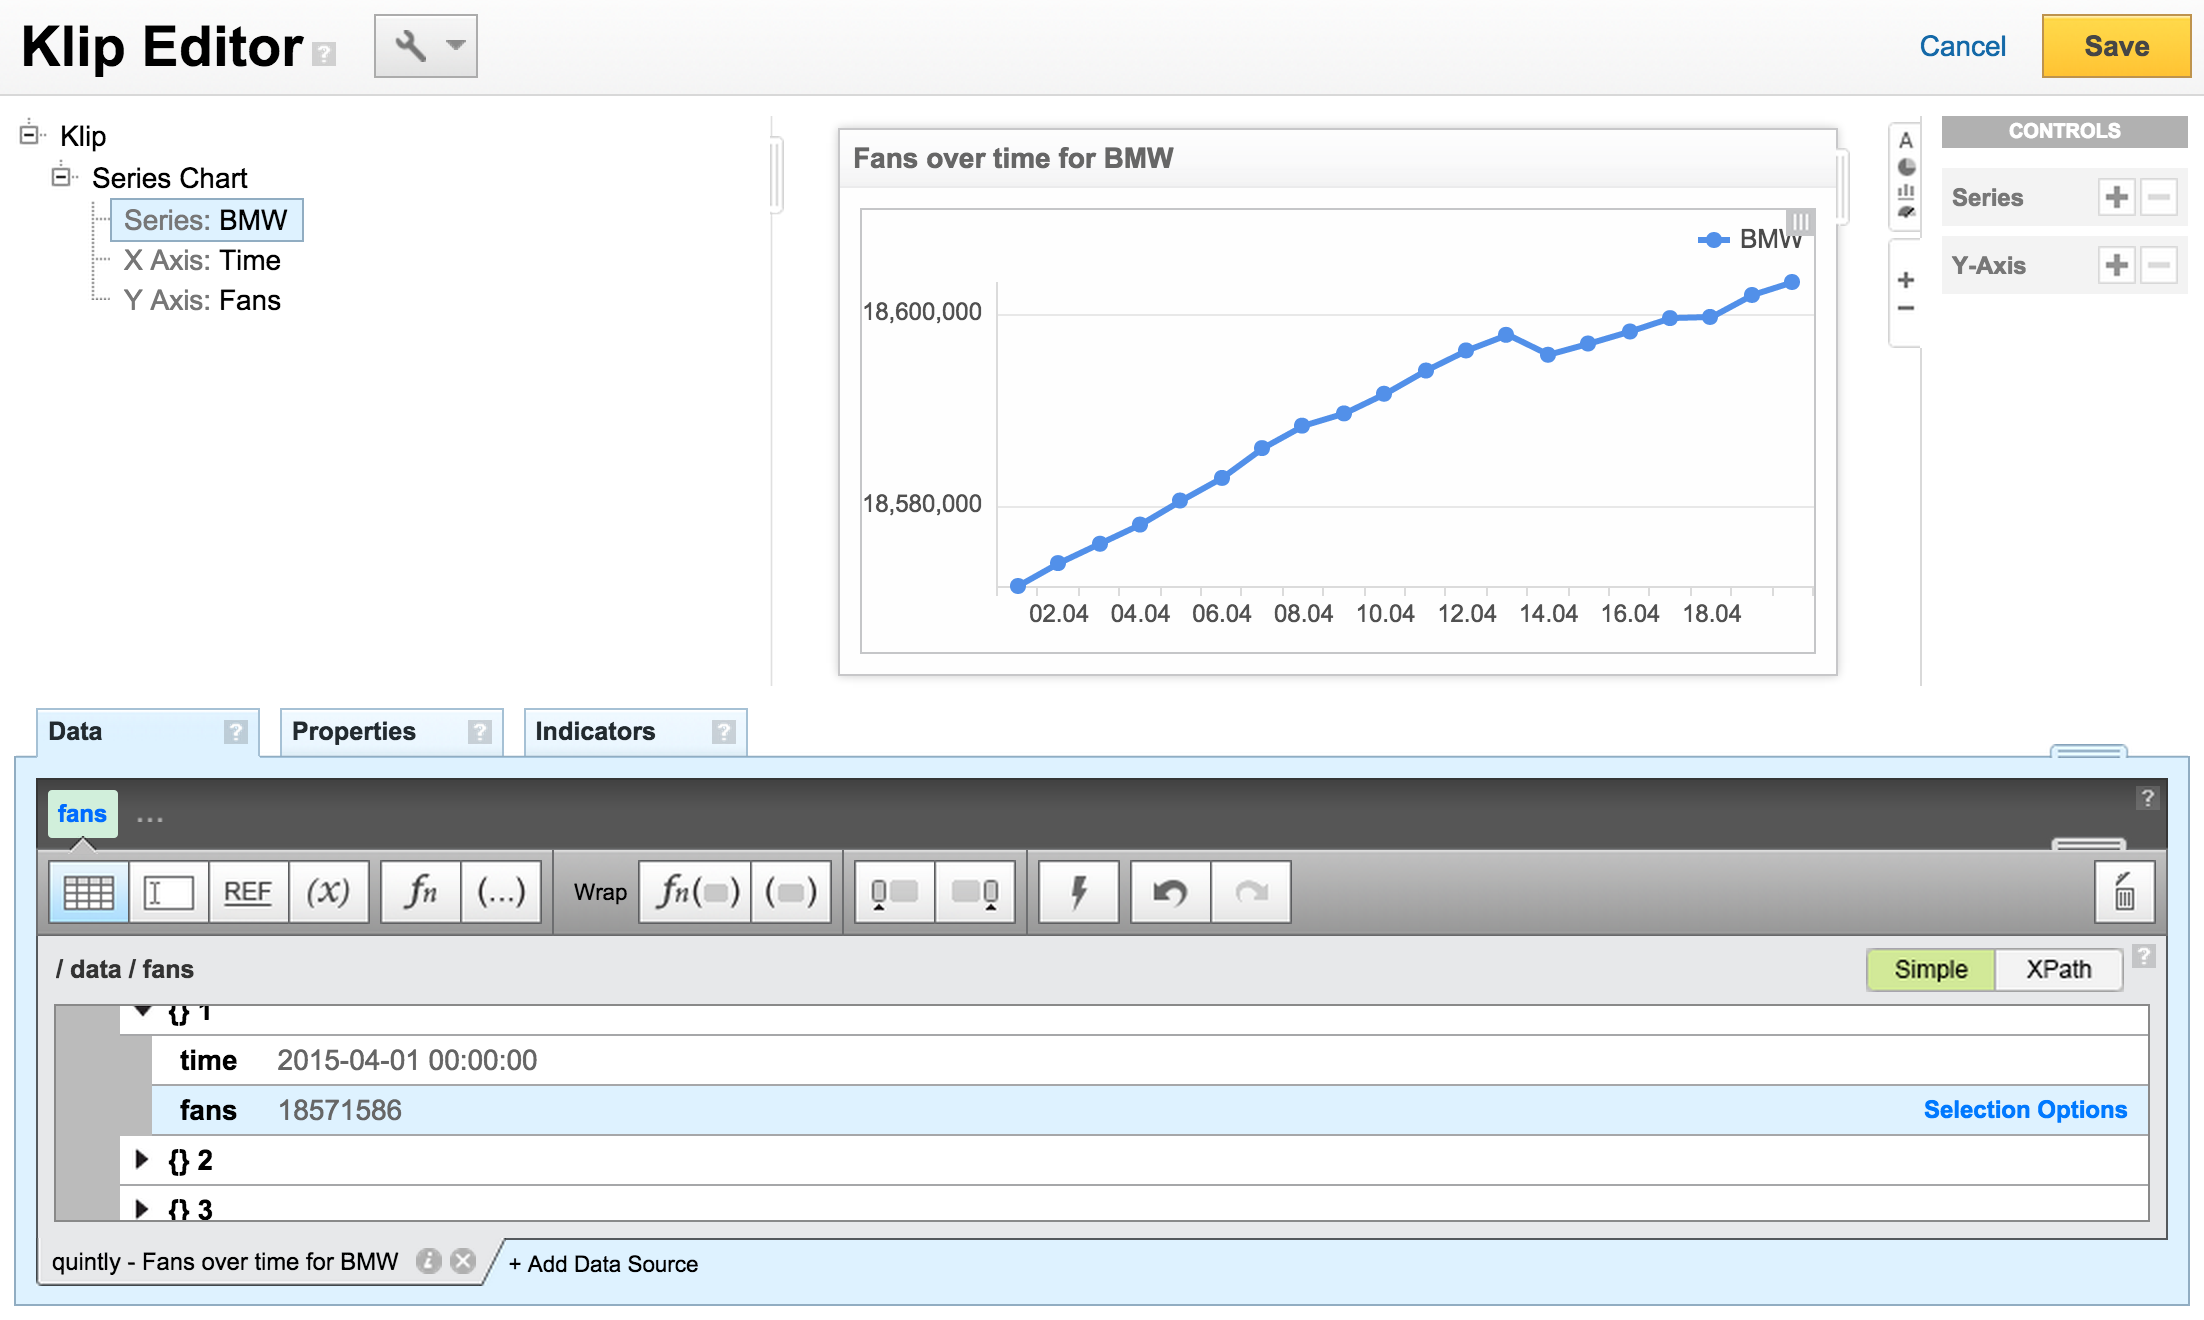Select the literal text input tool
The height and width of the screenshot is (1320, 2204).
tap(168, 892)
